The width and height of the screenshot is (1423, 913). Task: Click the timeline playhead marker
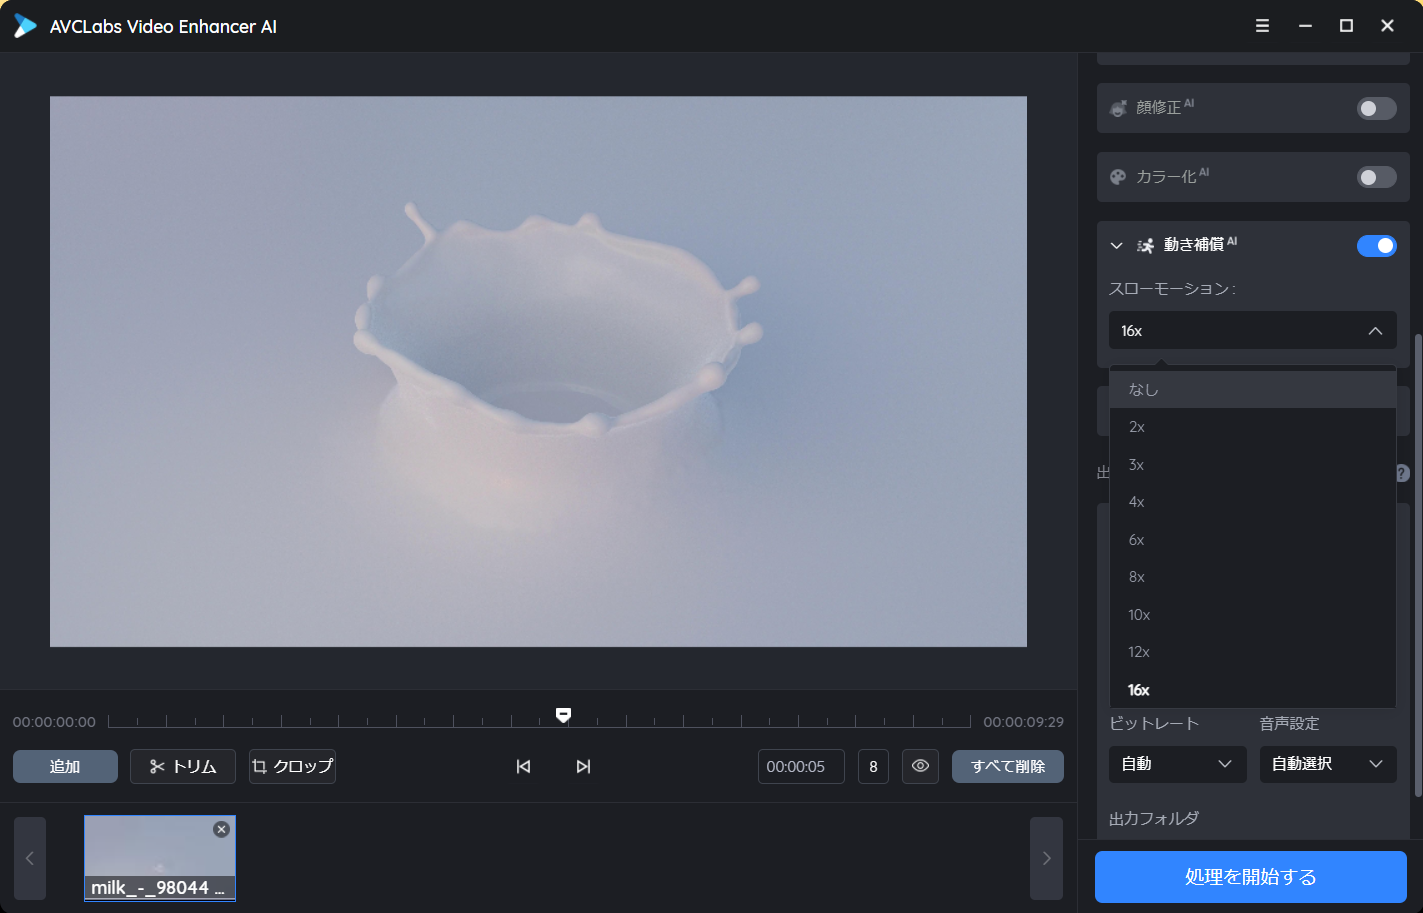[x=563, y=715]
